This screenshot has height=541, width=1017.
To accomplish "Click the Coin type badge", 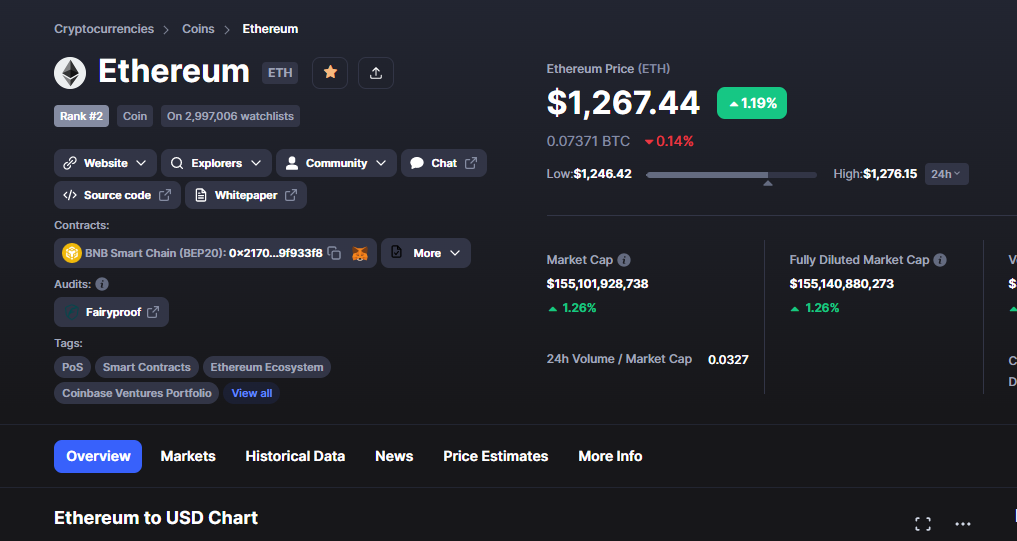I will (x=135, y=116).
